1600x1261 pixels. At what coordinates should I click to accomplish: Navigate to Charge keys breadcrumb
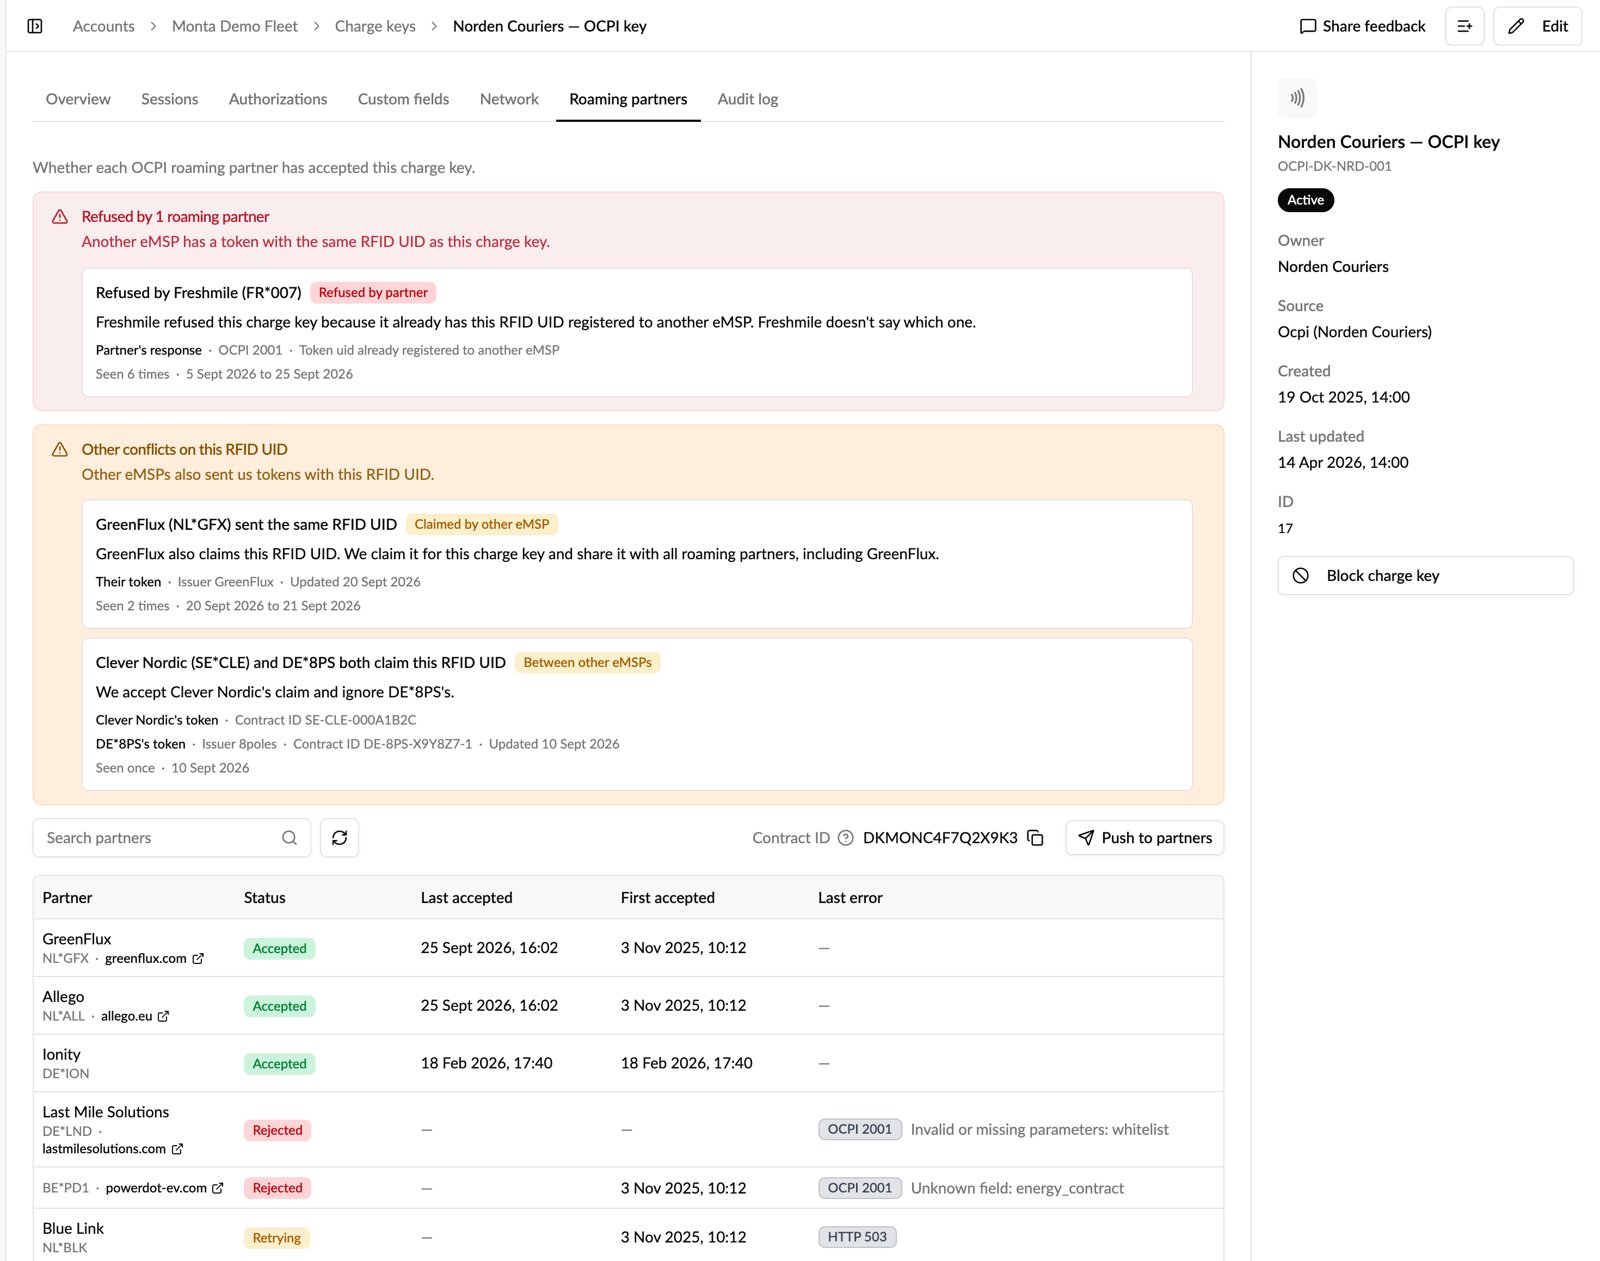(375, 26)
